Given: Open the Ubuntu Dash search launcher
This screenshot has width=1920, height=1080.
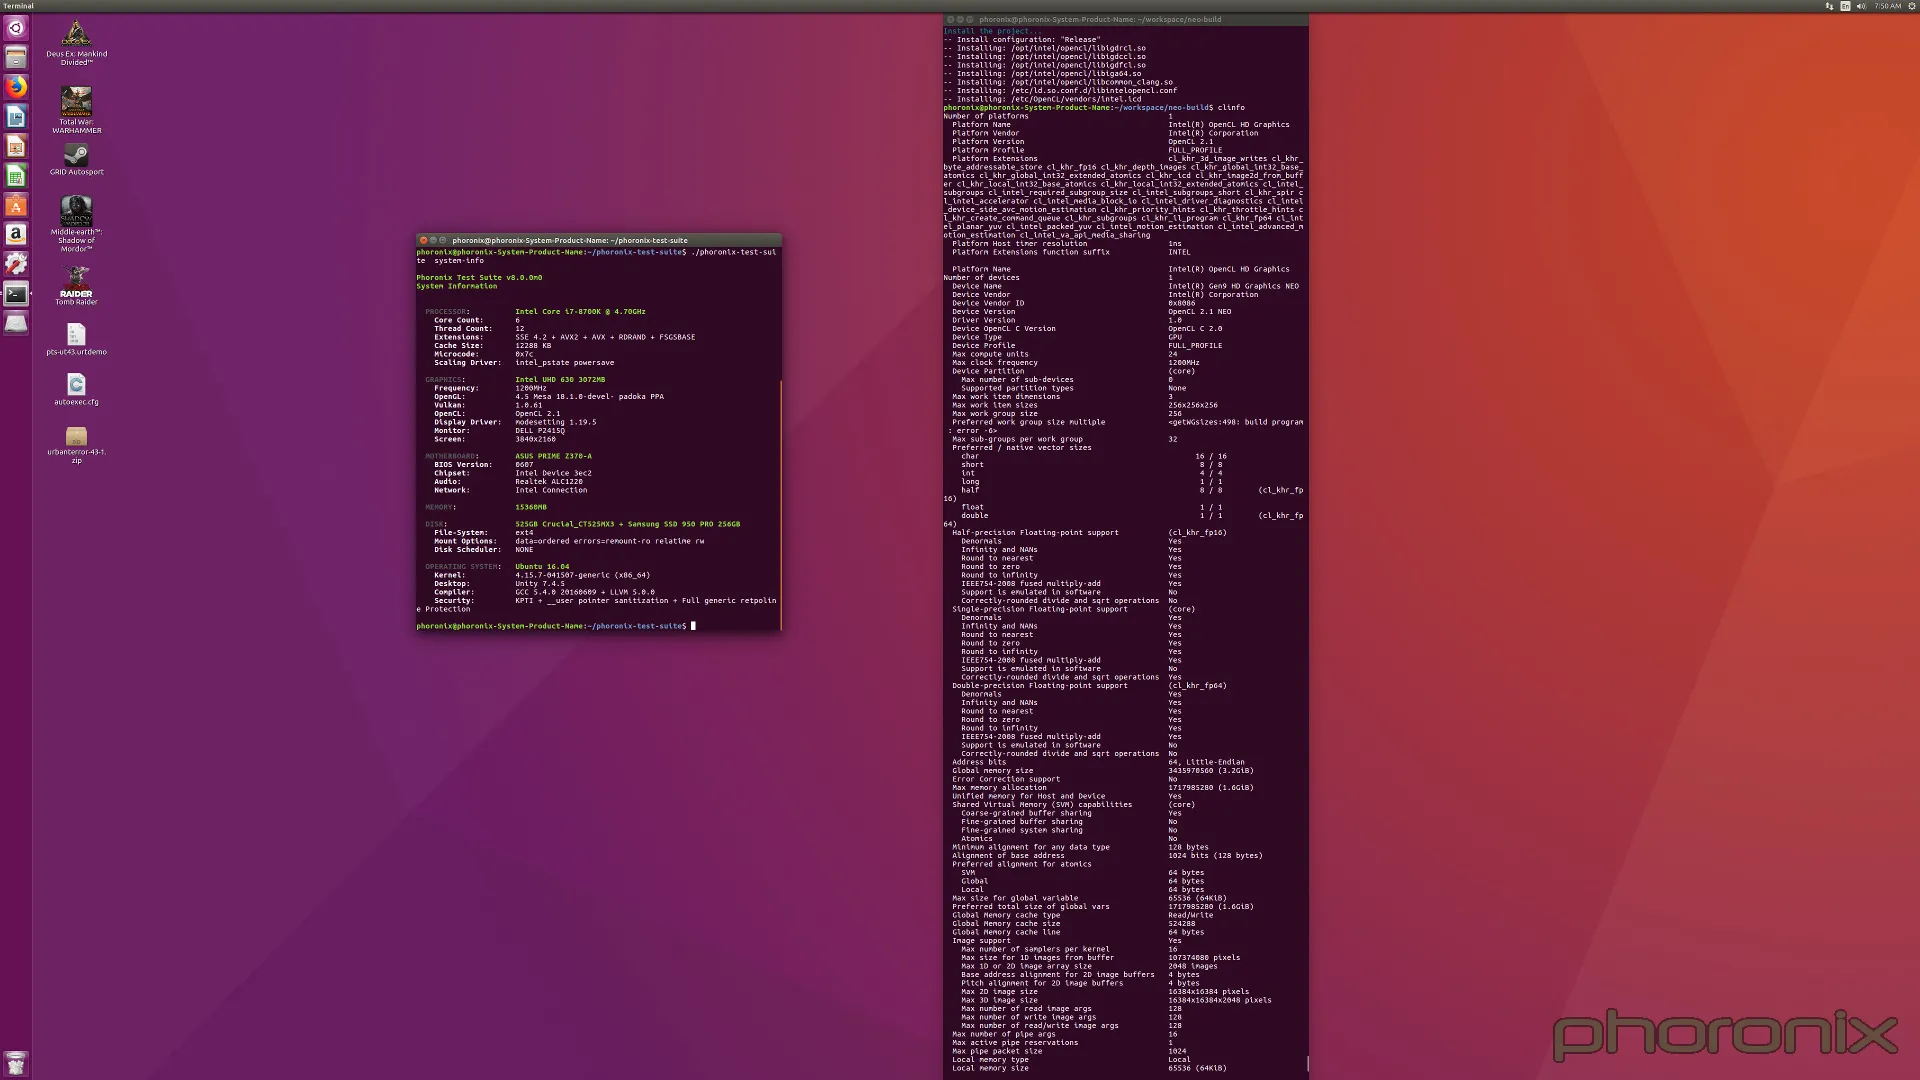Looking at the screenshot, I should coord(16,28).
